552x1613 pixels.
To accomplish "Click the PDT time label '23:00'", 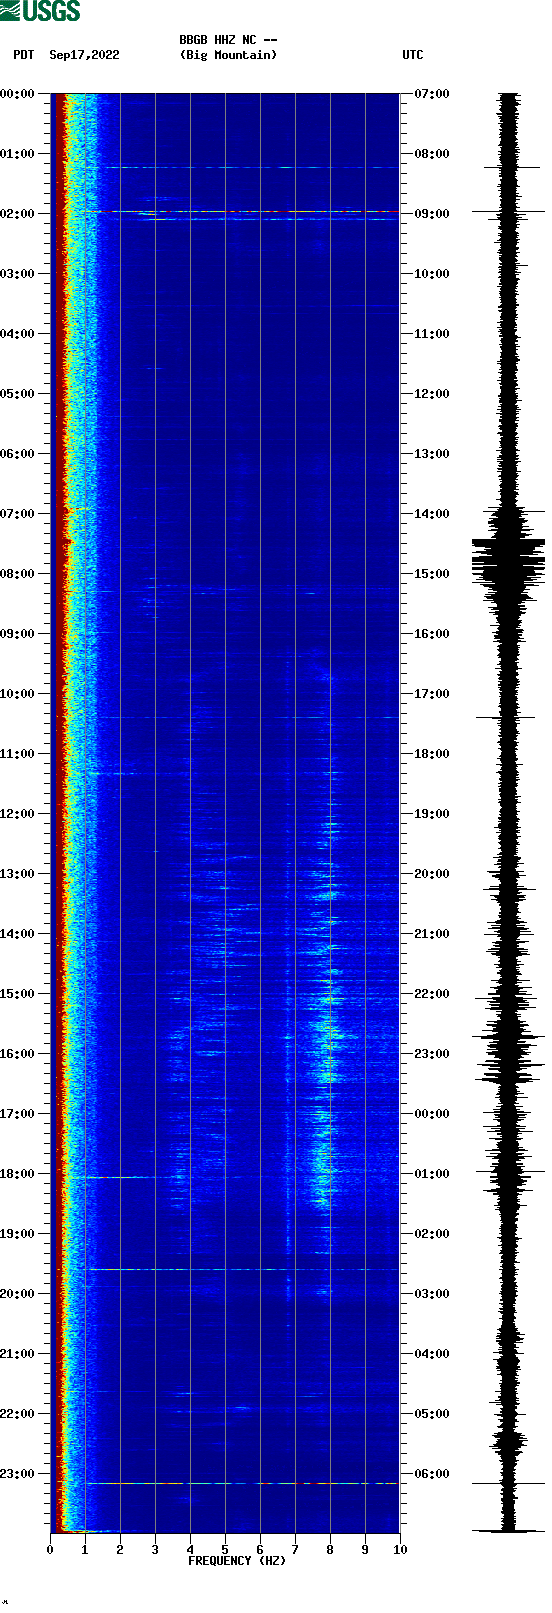I will point(18,1474).
